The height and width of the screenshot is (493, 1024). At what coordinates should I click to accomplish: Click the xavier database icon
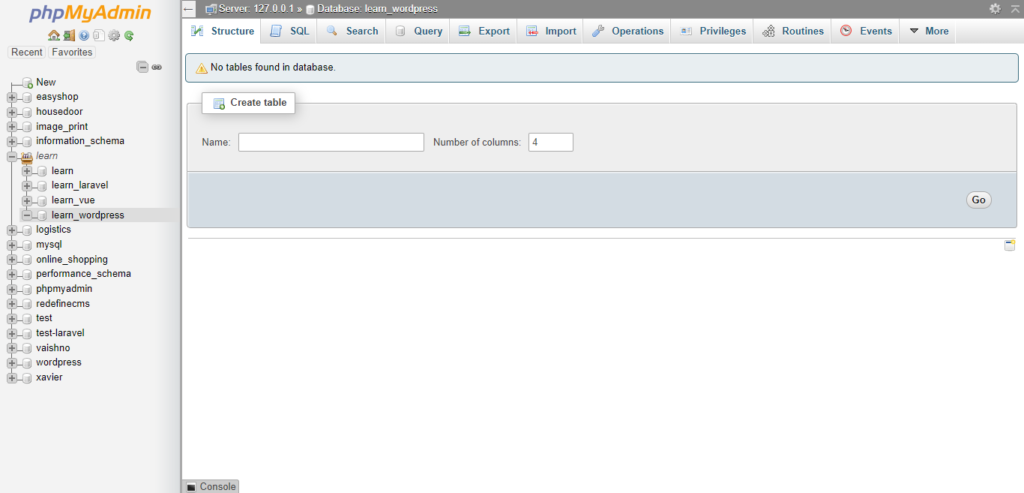[27, 377]
